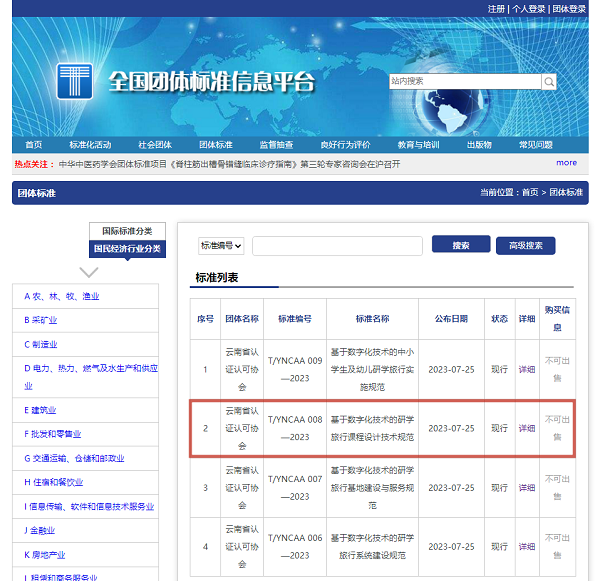The width and height of the screenshot is (600, 581).
Task: Click the 标准名称 column header
Action: coord(372,319)
